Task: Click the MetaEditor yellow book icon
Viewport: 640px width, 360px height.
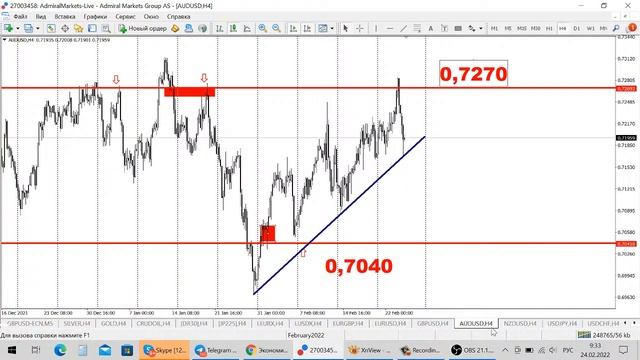Action: tap(175, 28)
